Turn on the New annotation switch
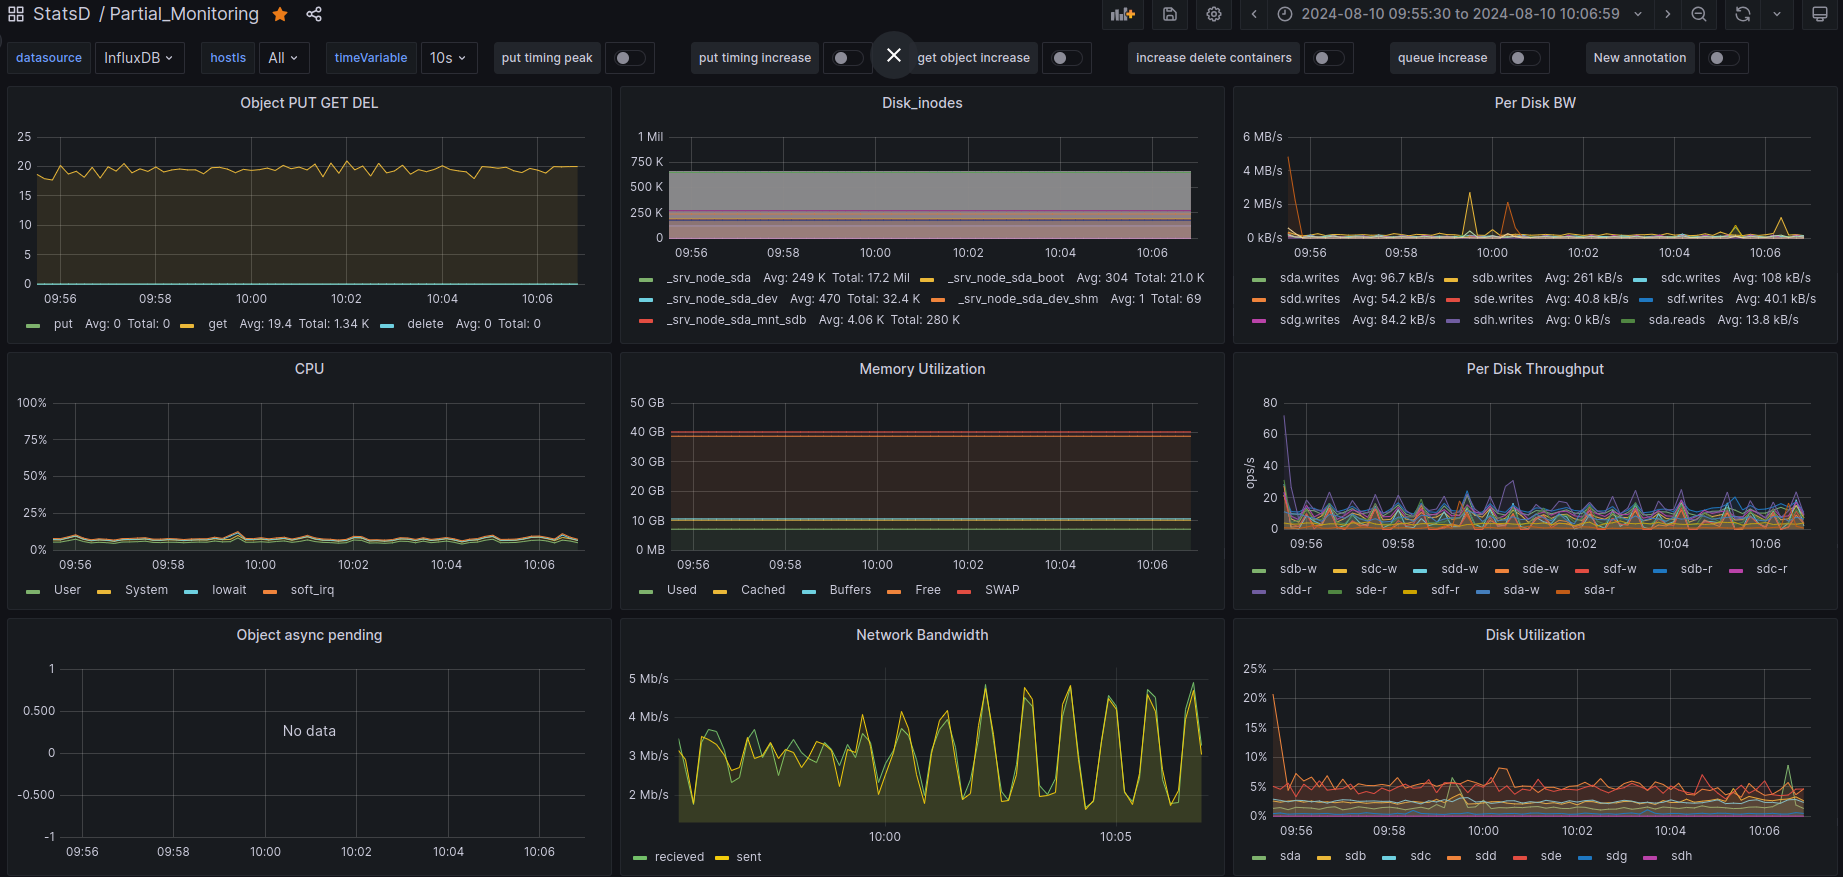This screenshot has width=1843, height=877. [1724, 58]
